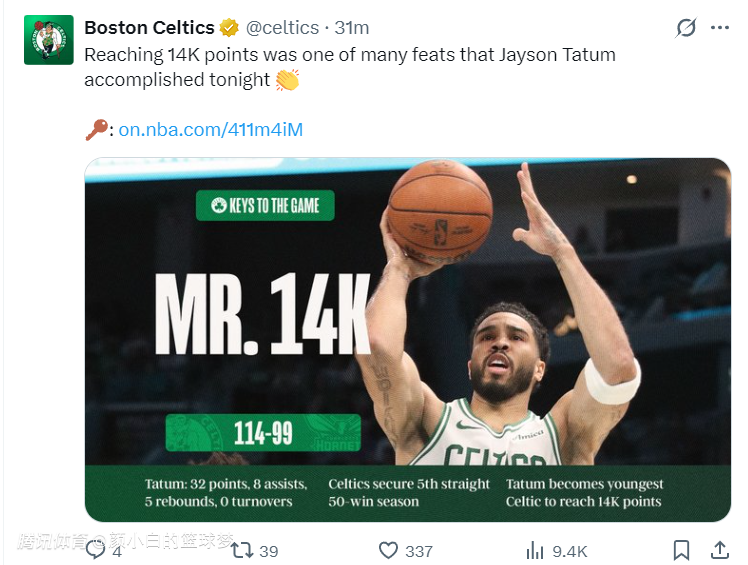Click the 9.4K views count

570,551
